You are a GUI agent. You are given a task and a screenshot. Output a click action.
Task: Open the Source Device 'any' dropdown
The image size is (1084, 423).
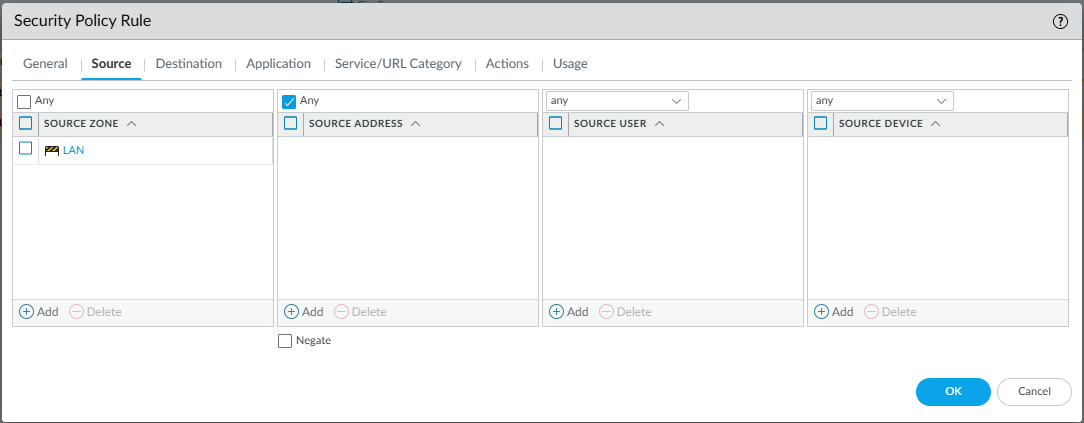pyautogui.click(x=881, y=101)
